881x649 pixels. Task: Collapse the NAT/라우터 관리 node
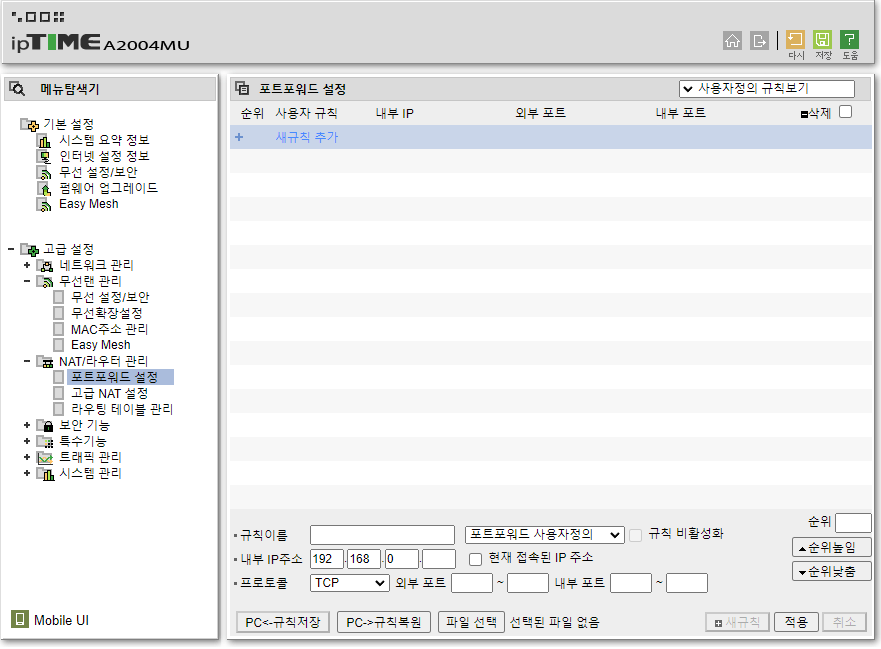click(x=26, y=361)
